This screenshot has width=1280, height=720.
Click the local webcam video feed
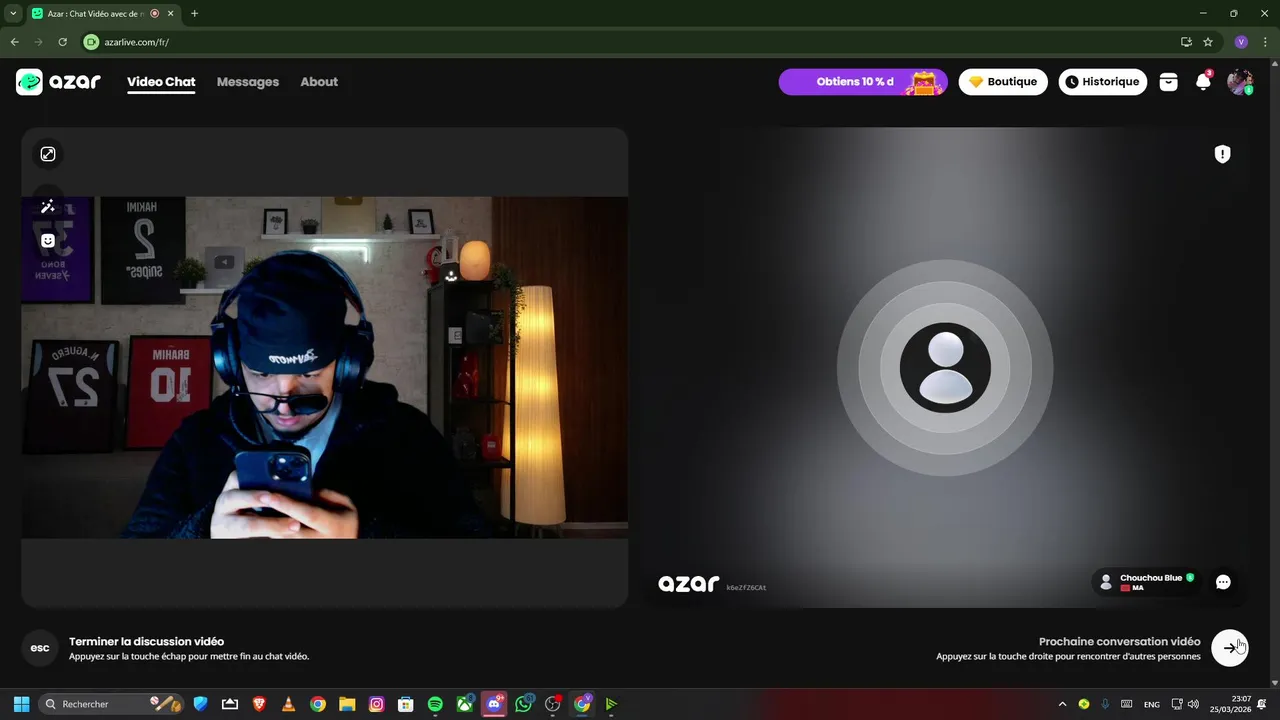coord(325,367)
